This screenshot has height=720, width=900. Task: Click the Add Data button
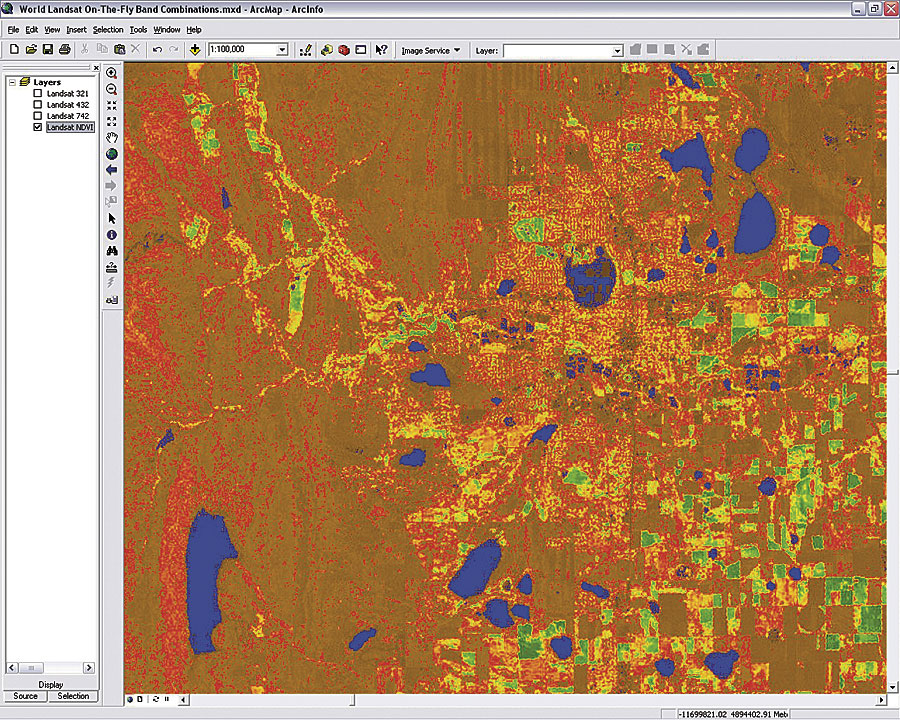[194, 49]
